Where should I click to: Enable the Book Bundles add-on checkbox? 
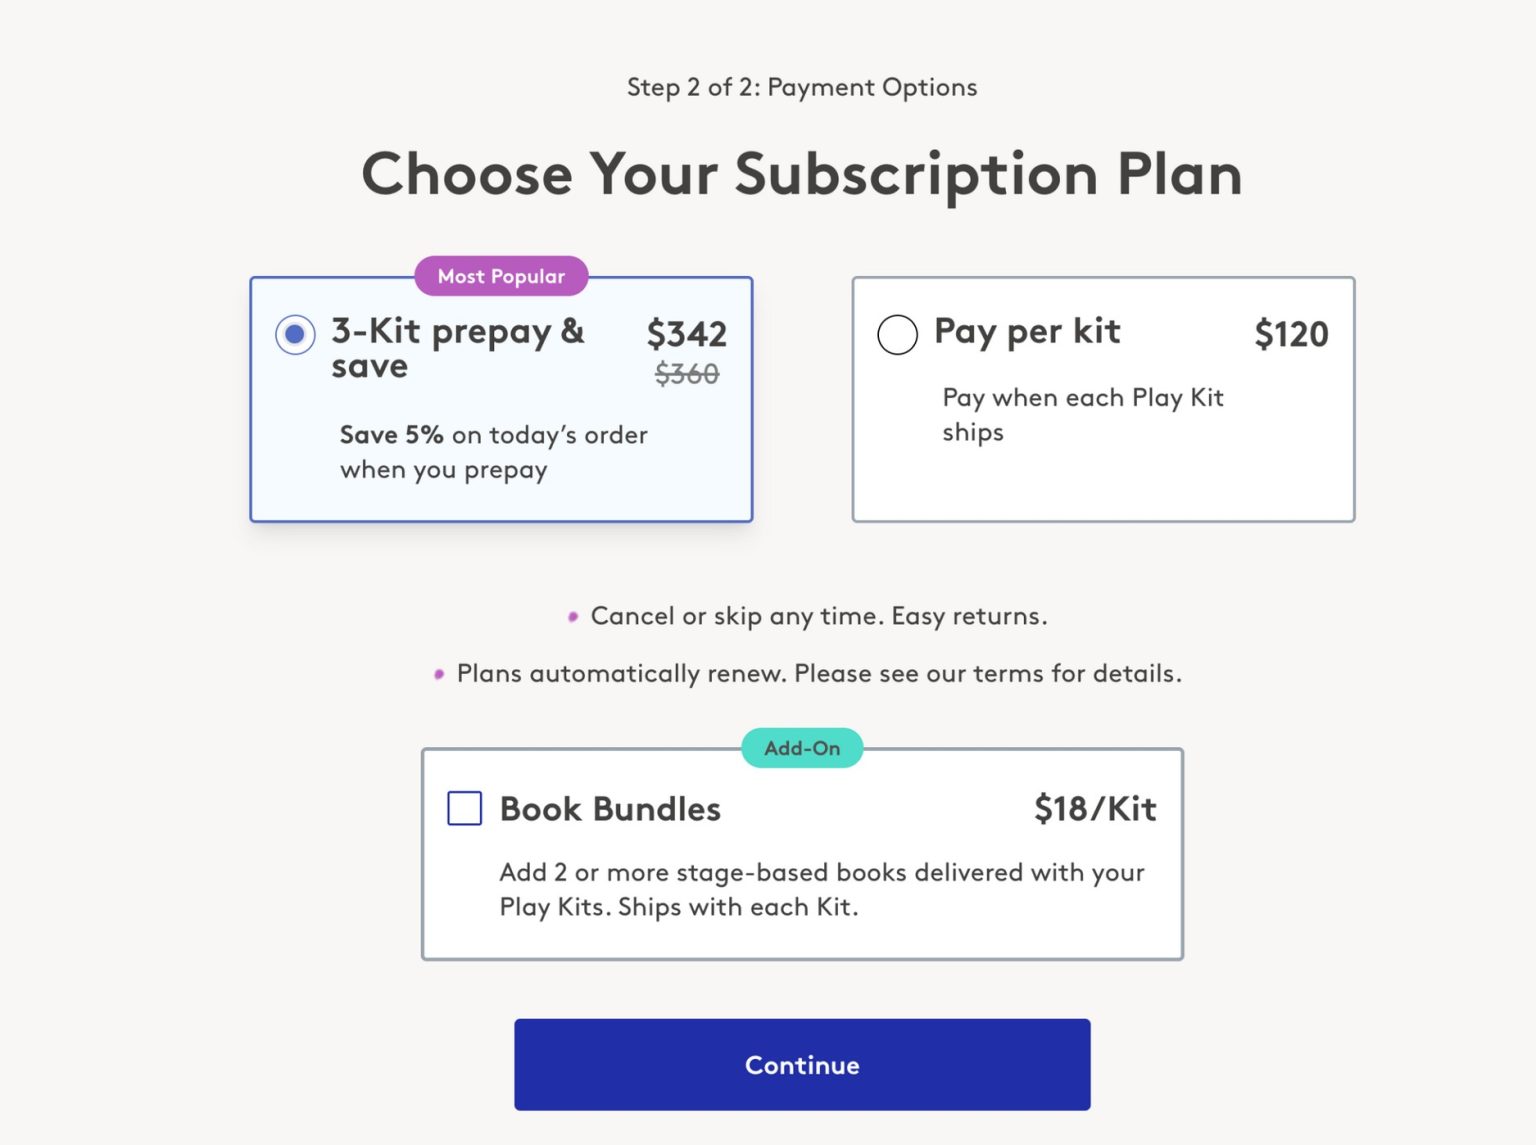tap(464, 809)
